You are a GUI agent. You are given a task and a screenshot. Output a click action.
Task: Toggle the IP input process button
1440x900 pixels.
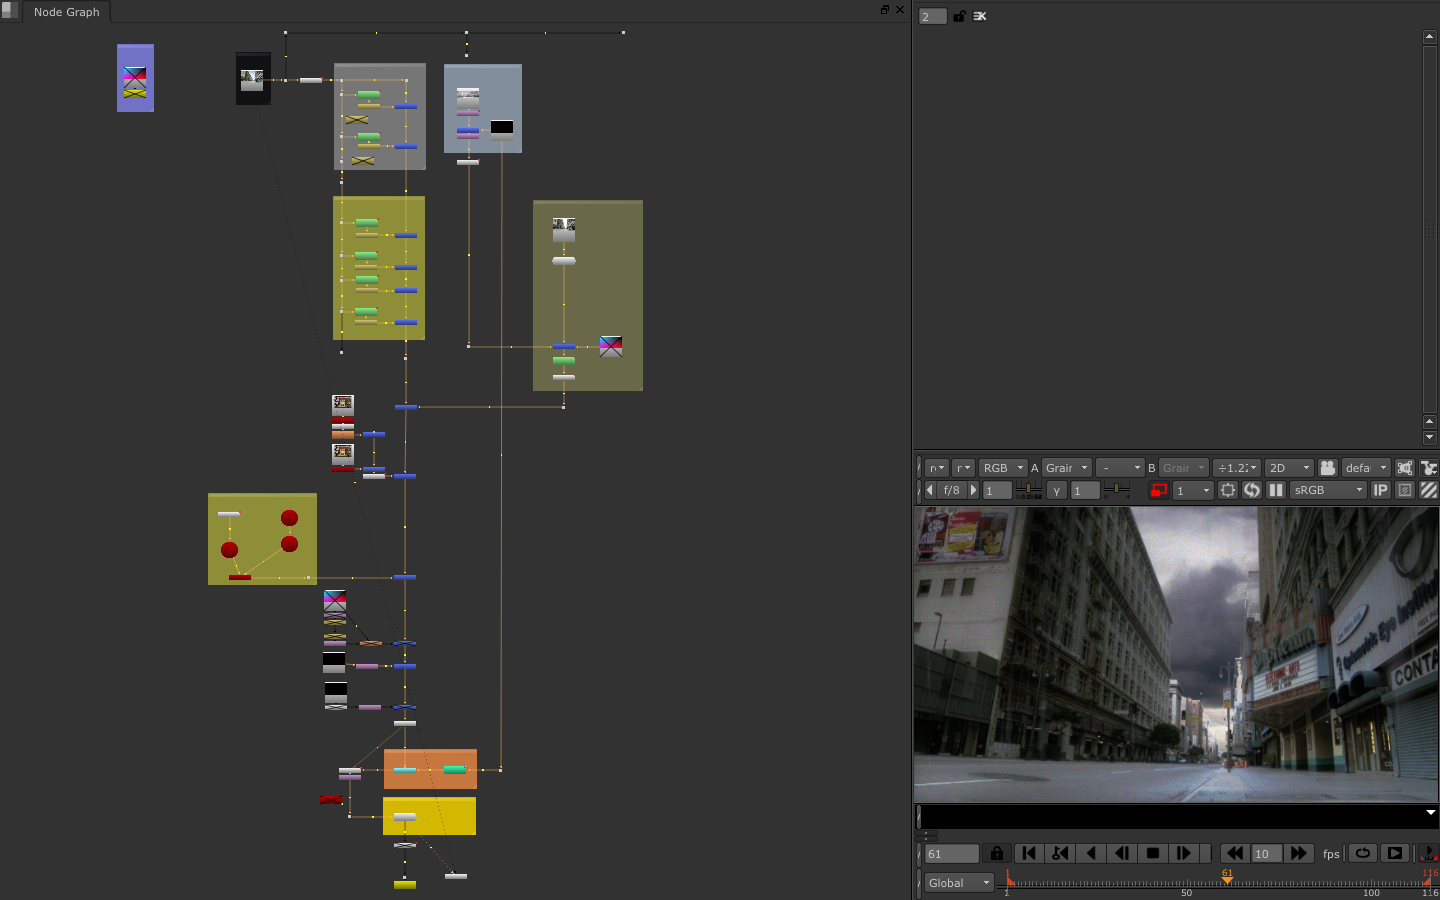pos(1381,490)
